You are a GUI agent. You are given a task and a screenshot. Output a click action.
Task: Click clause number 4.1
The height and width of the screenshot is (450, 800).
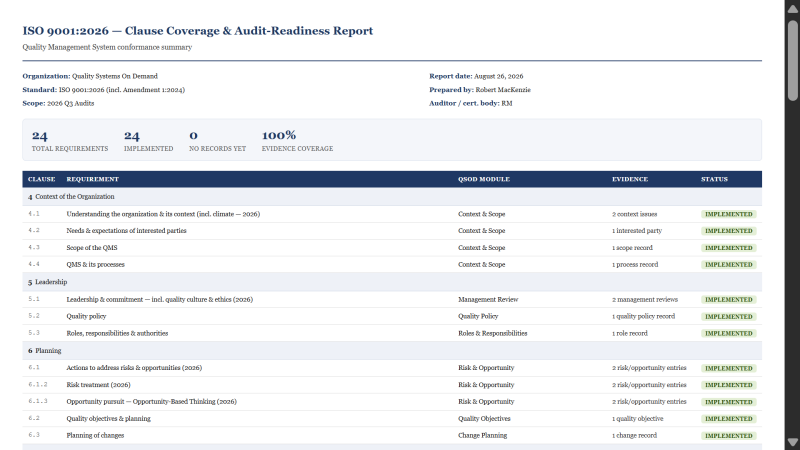[x=34, y=214]
